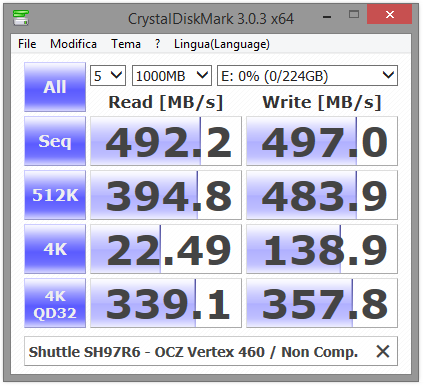Click the Write [MB/s] column header

pos(322,102)
